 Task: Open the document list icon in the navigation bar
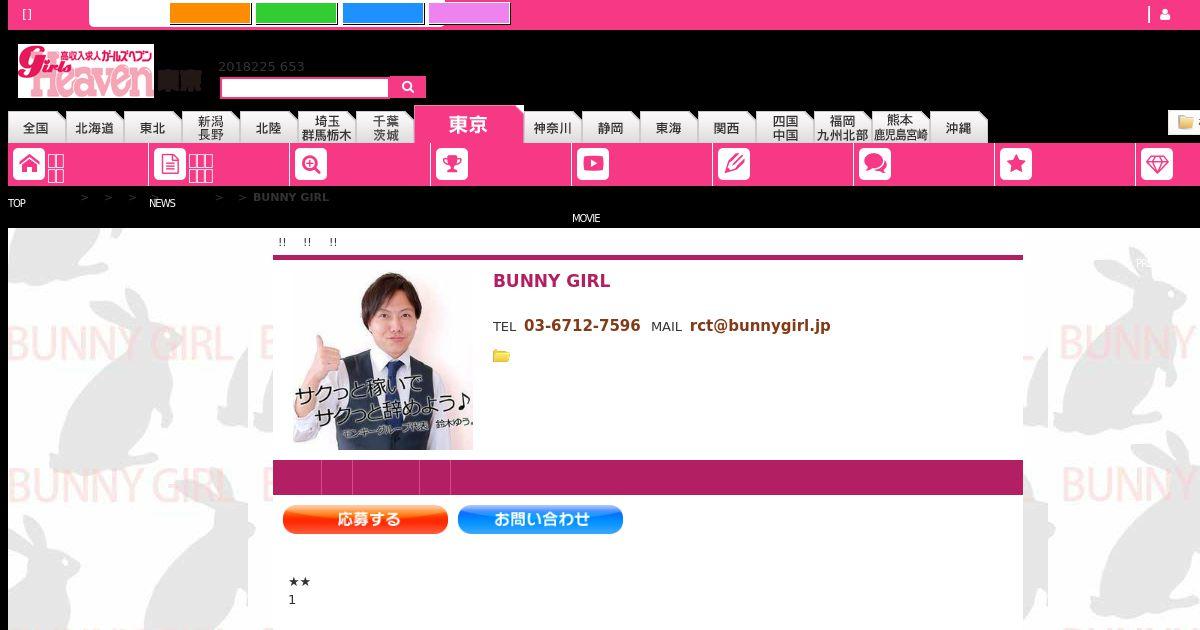[171, 164]
